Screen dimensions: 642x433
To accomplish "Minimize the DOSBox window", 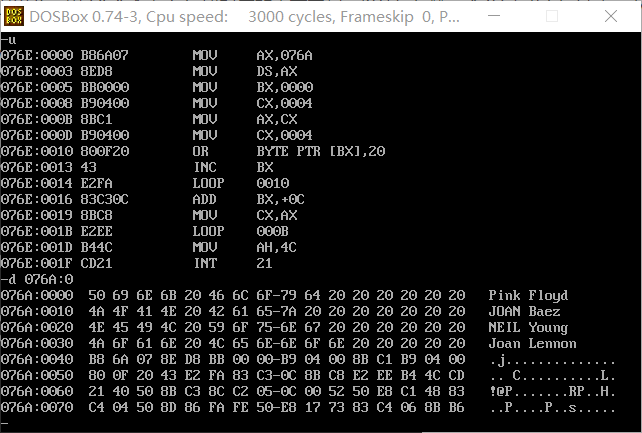I will [x=494, y=16].
